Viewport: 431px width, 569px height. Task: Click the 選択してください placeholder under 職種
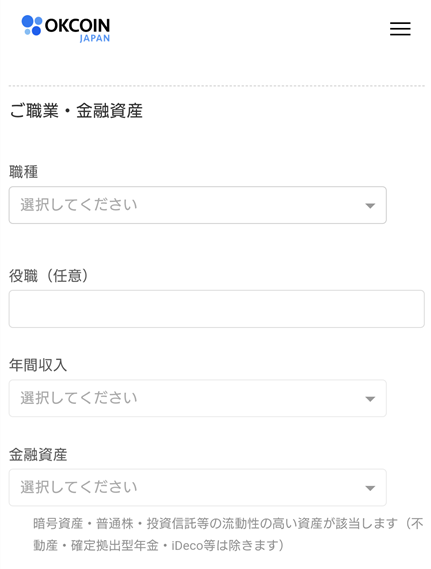tap(79, 205)
